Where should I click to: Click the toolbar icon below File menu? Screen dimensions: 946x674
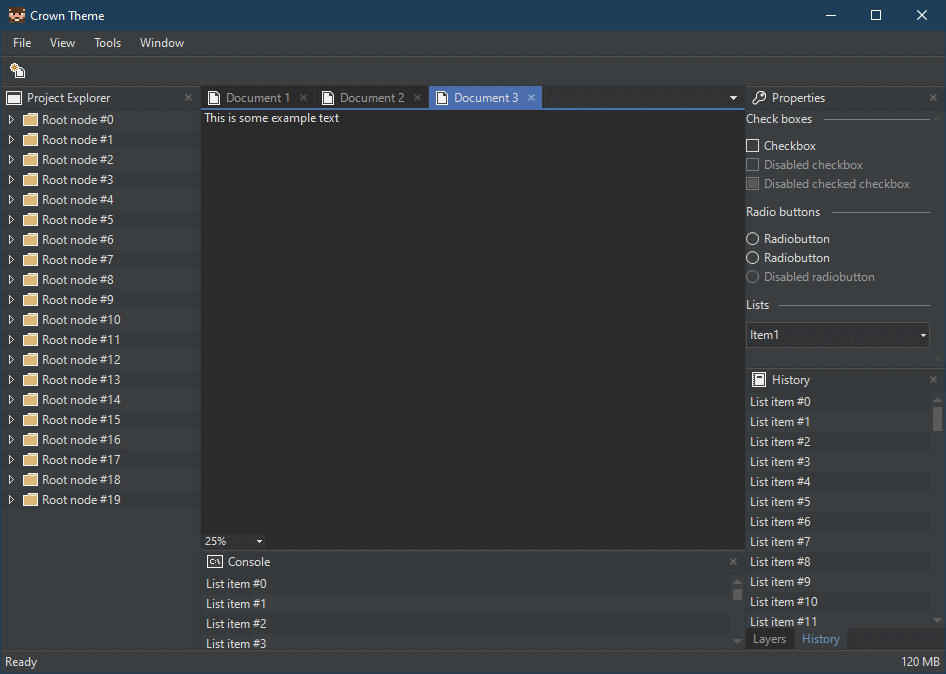click(17, 70)
